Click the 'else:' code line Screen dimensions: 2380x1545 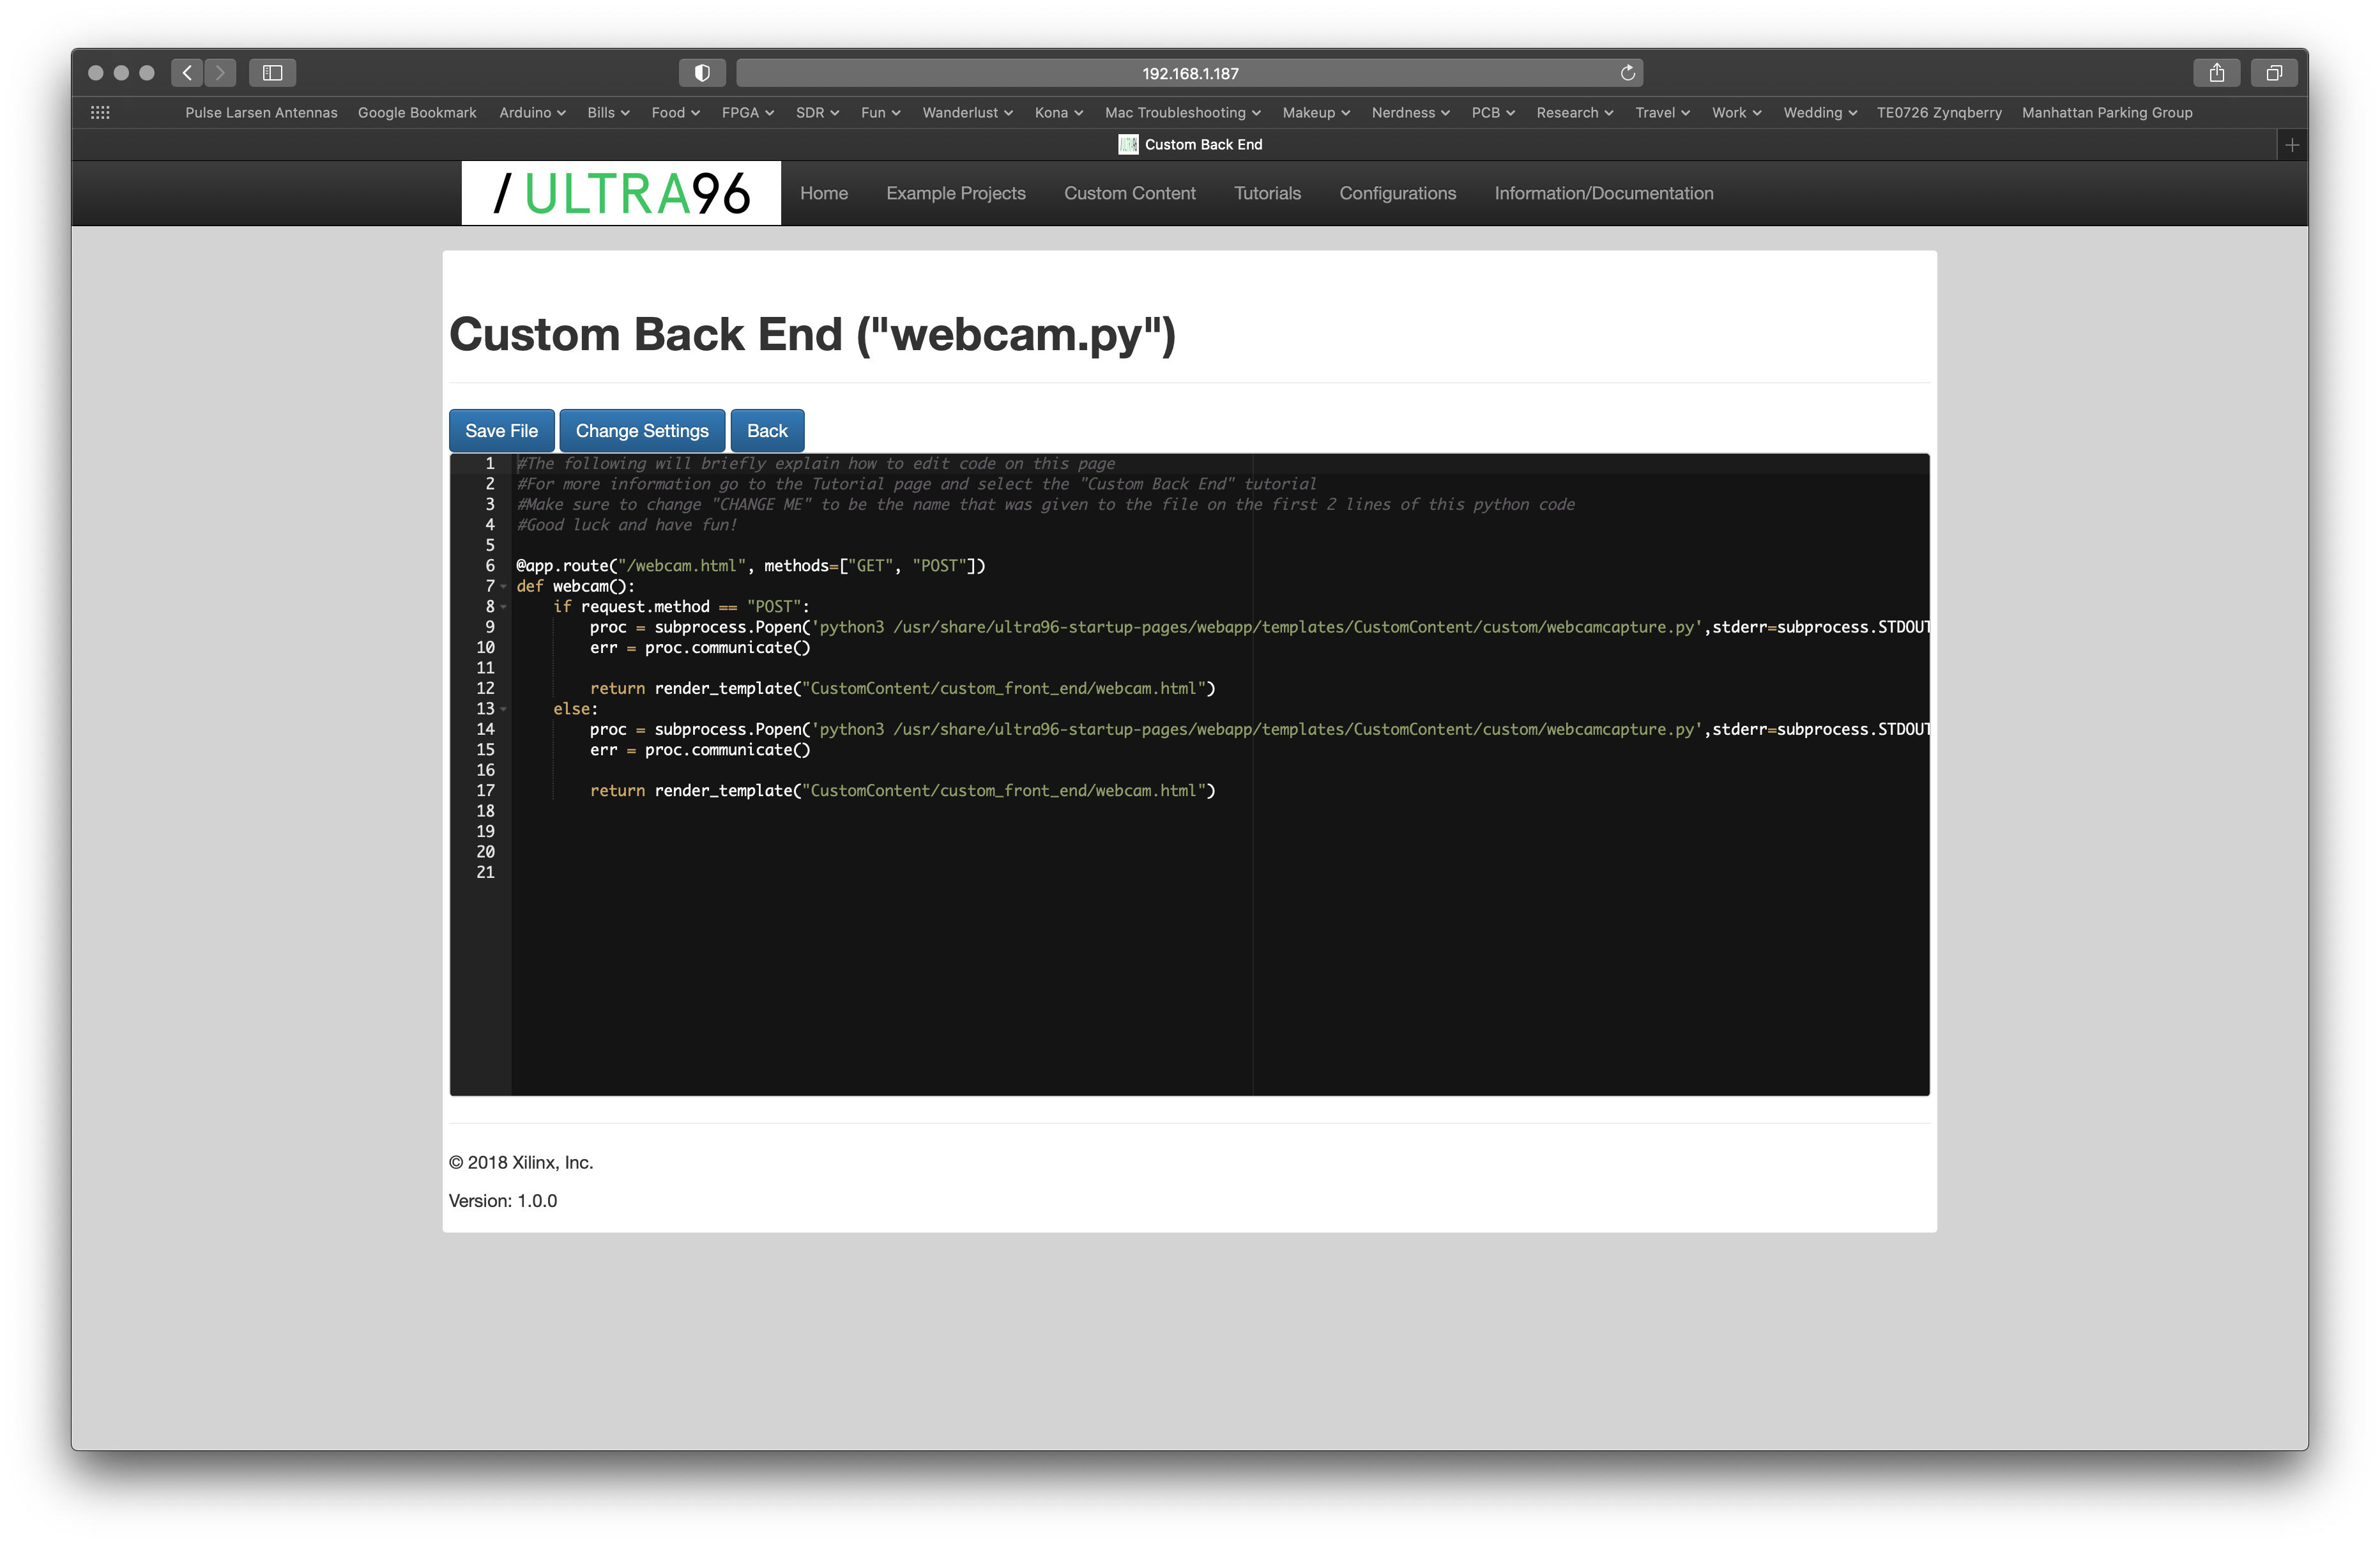coord(576,709)
